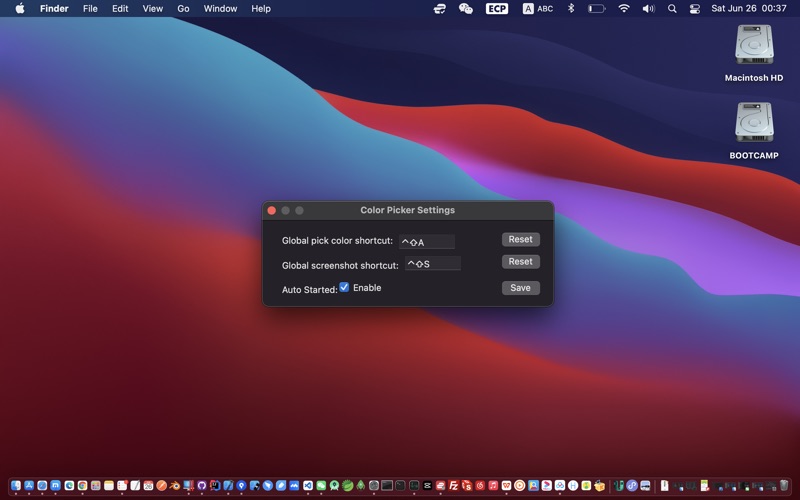800x500 pixels.
Task: Open the View menu
Action: [x=153, y=9]
